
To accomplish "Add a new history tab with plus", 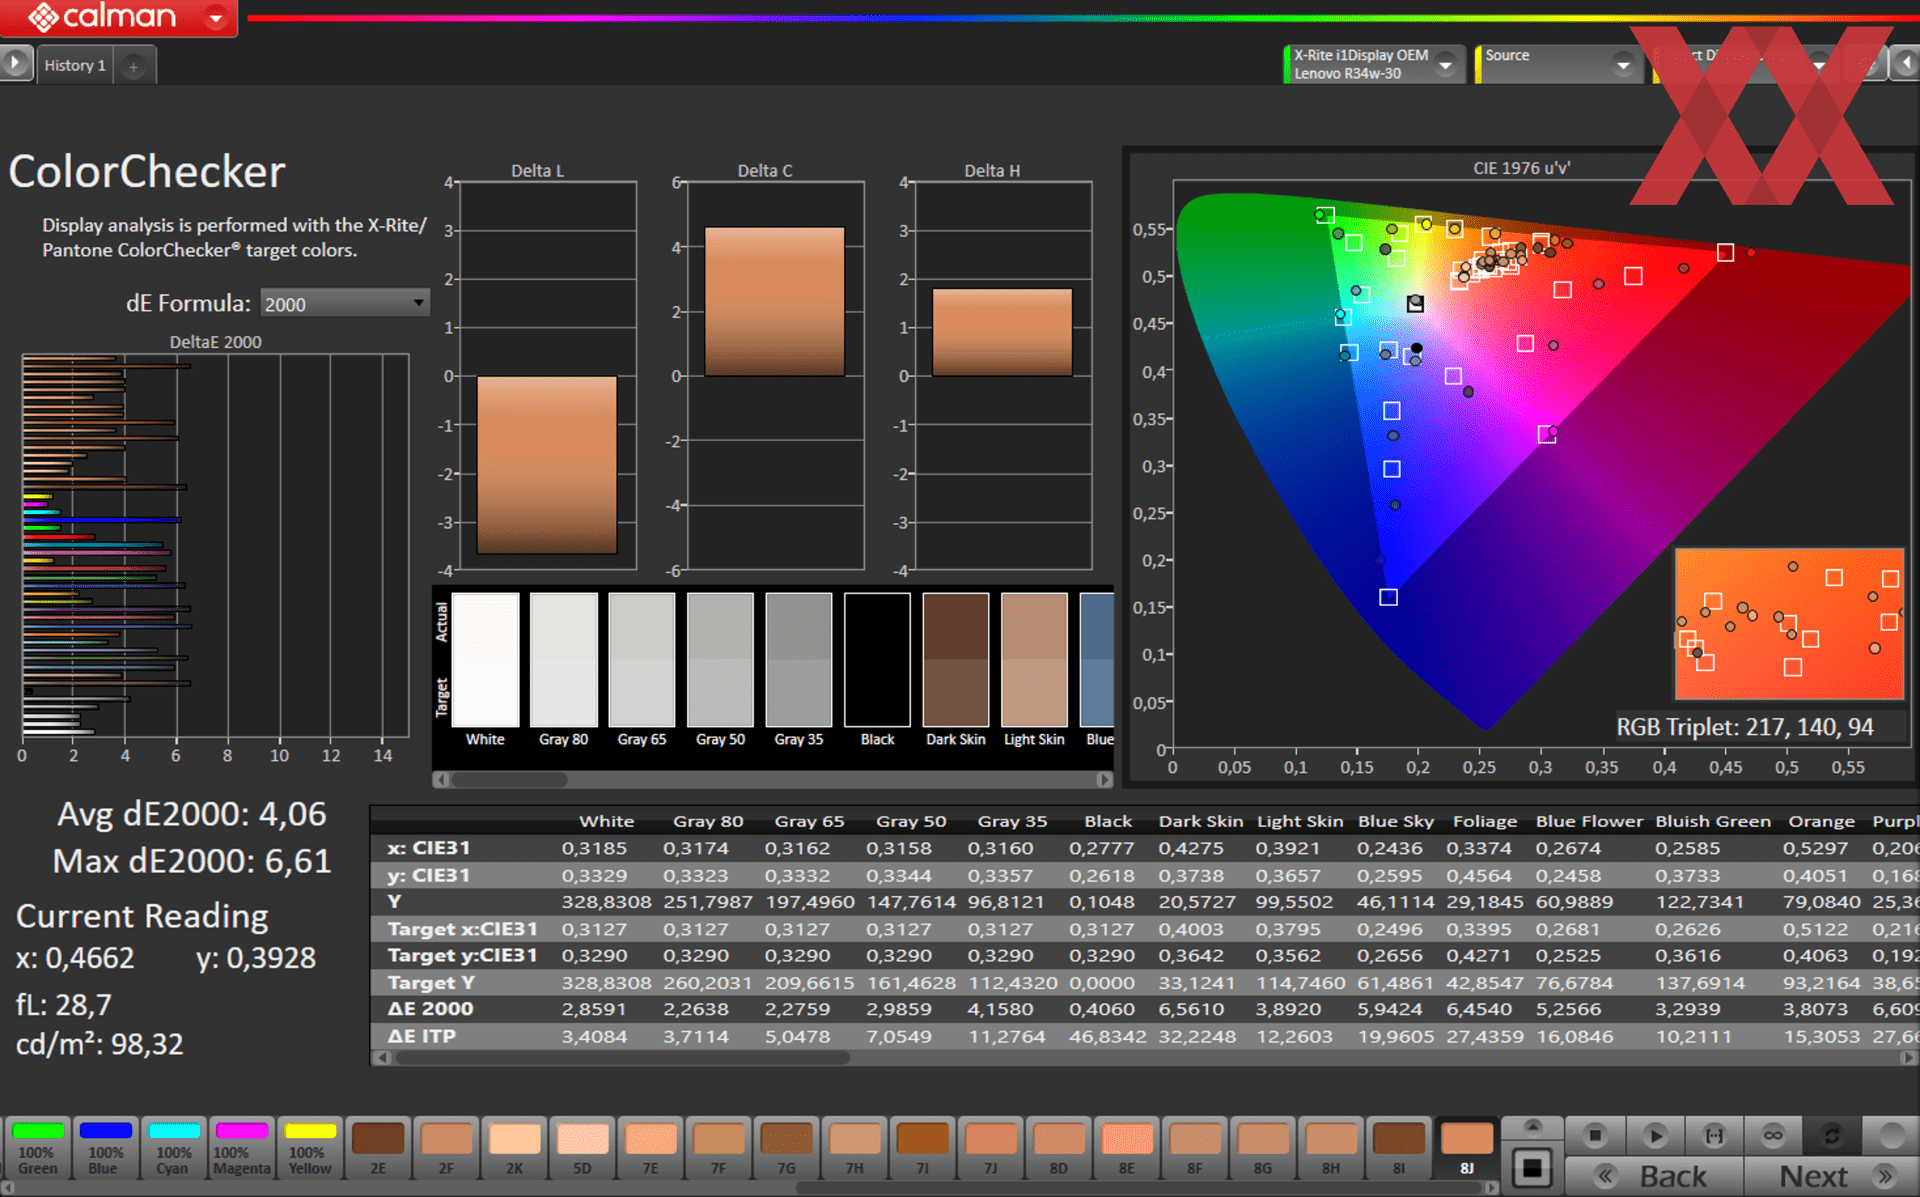I will (x=133, y=66).
